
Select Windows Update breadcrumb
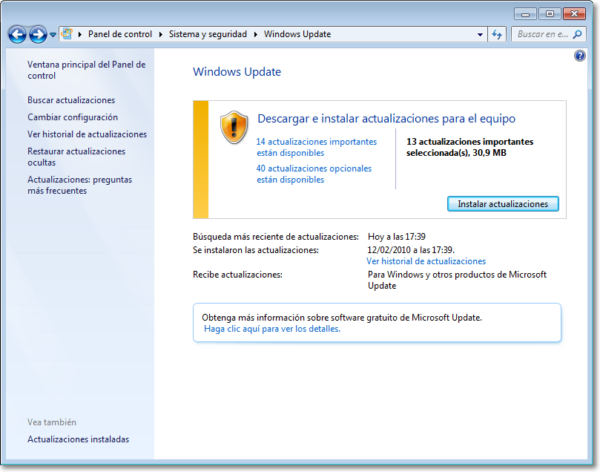(297, 34)
